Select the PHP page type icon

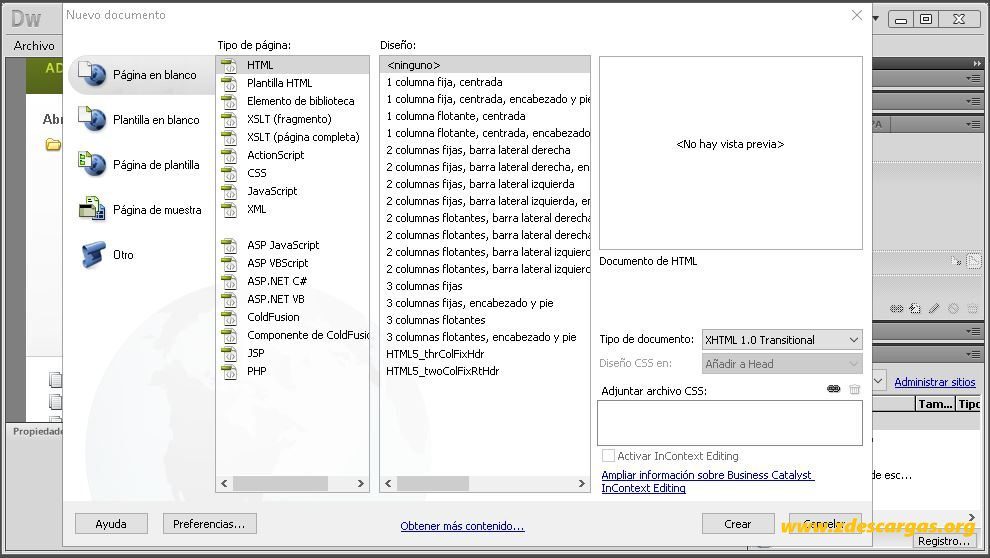pos(229,371)
